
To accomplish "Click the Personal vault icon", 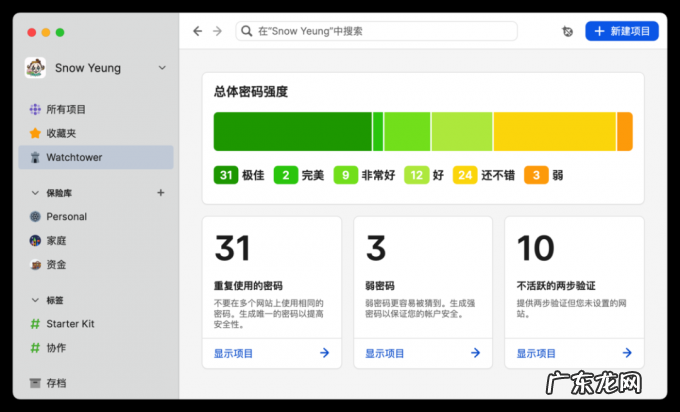I will (35, 216).
